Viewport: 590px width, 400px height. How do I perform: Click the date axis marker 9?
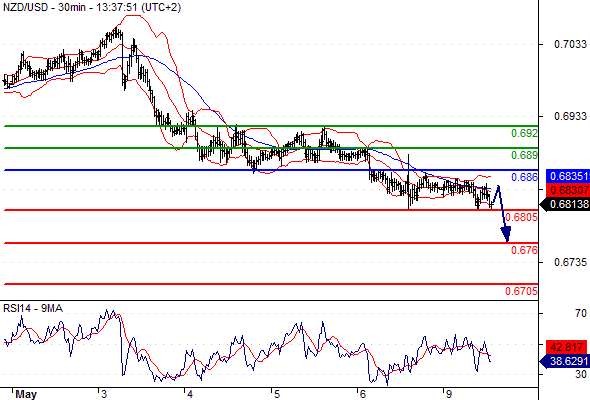click(449, 394)
